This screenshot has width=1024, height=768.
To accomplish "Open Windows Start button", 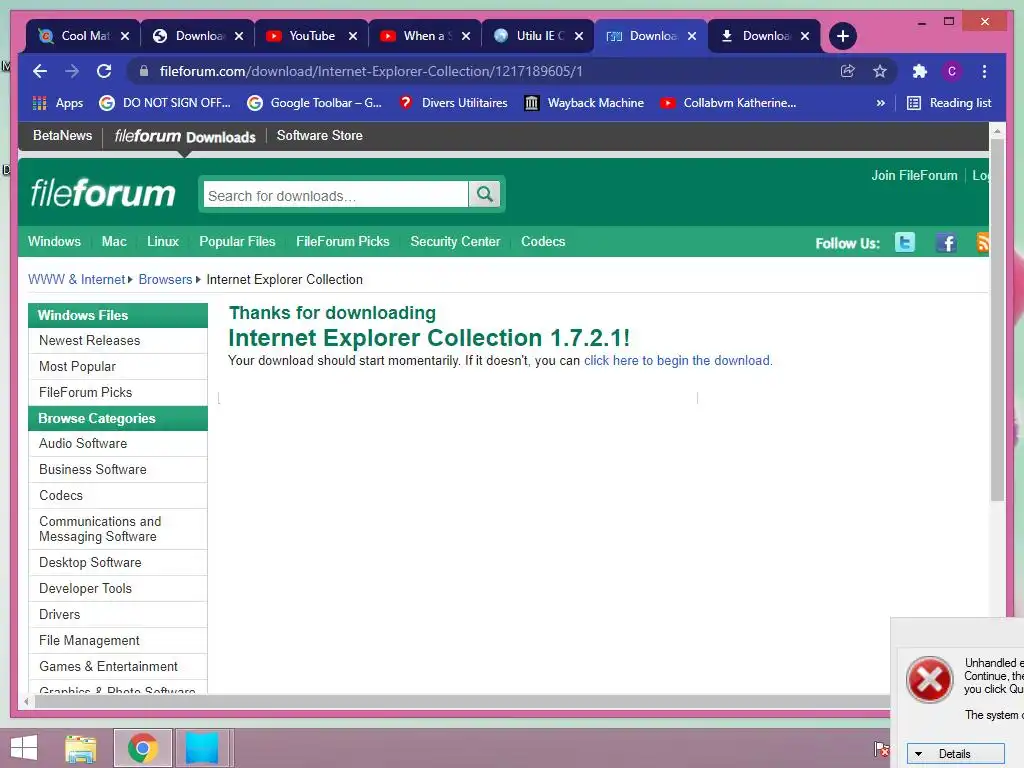I will tap(24, 748).
